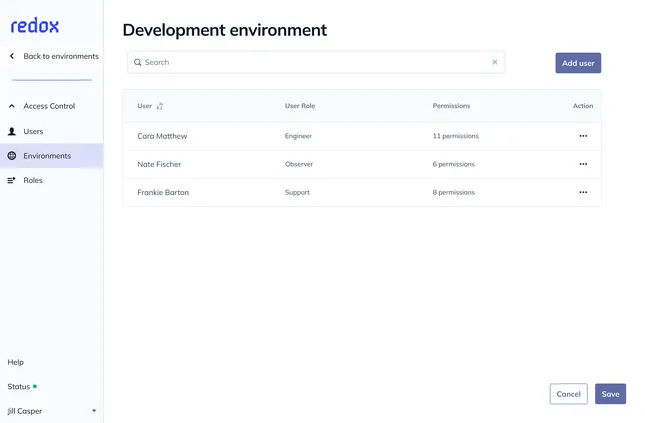Click the 8 permissions cell

453,192
